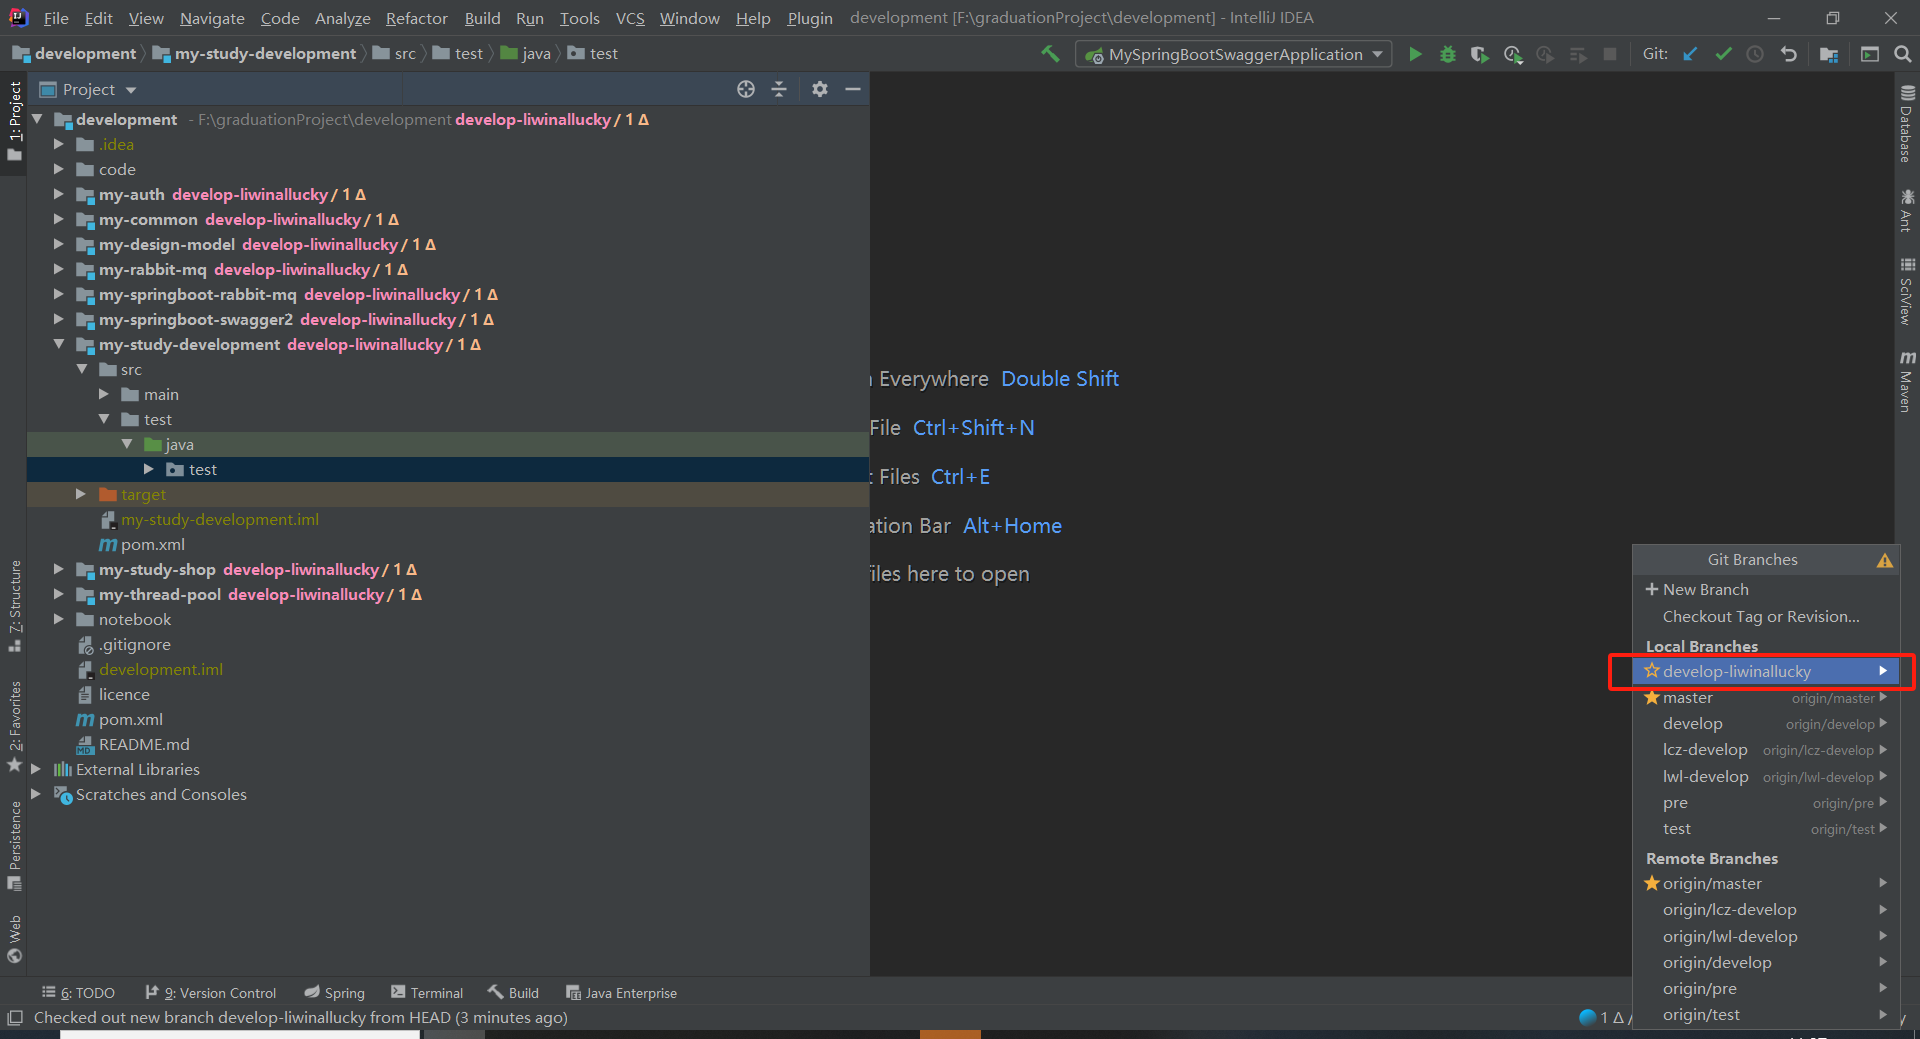
Task: Expand the my-thread-pool module
Action: tap(59, 594)
